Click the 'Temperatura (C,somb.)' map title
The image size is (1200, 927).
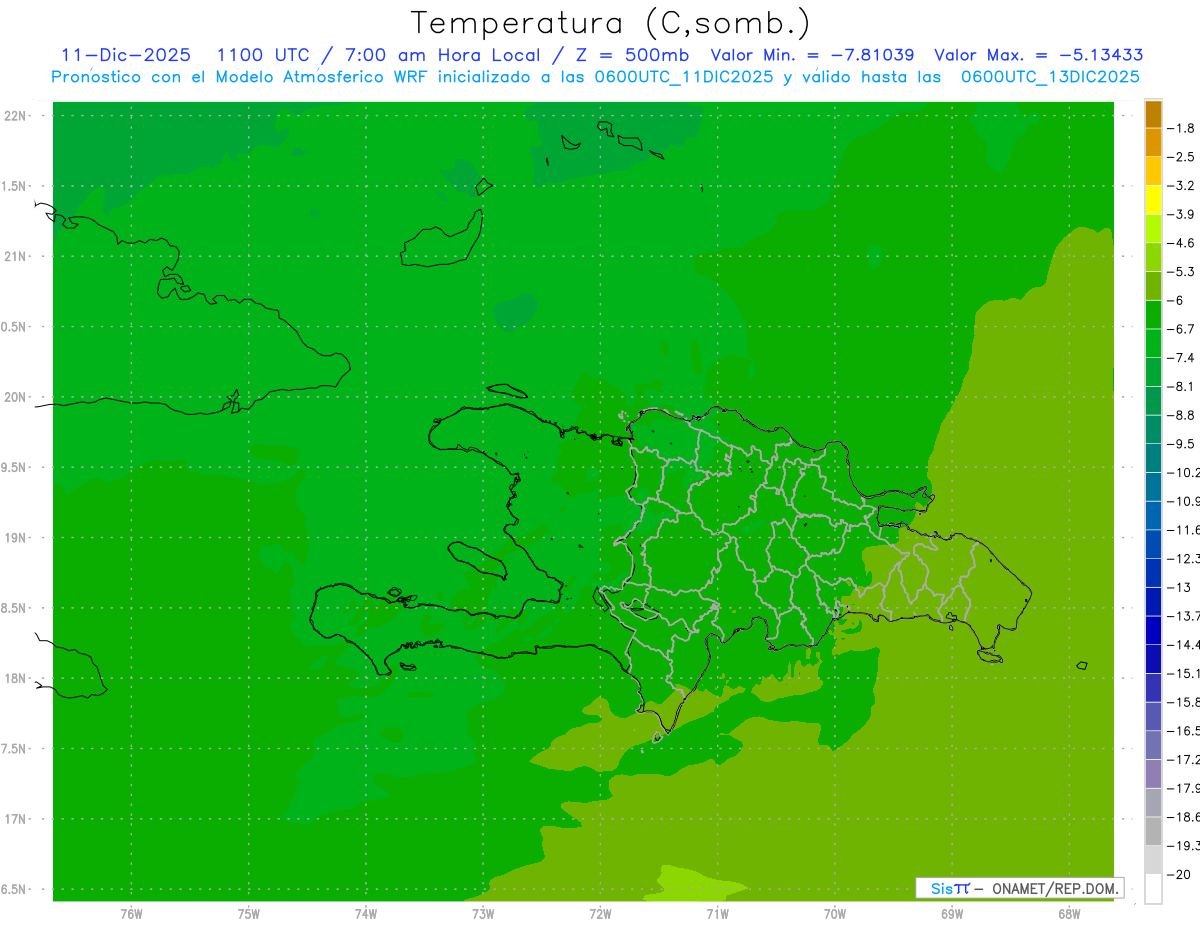coord(611,22)
